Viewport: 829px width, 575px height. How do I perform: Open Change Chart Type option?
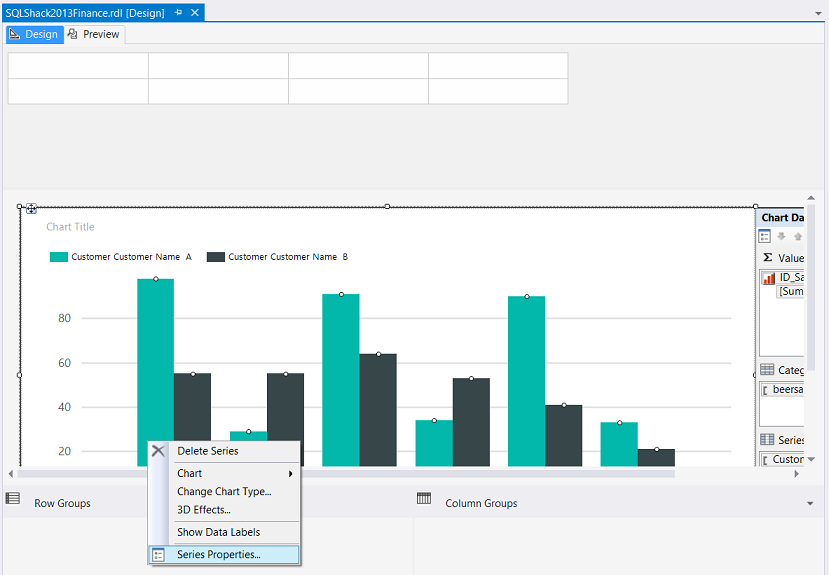pyautogui.click(x=224, y=491)
